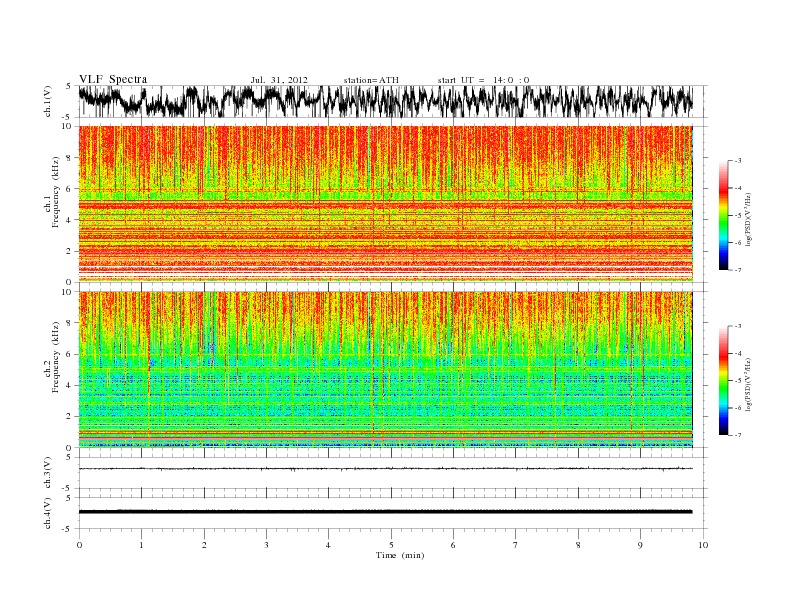Click the thick ch.4 voltage trace

pyautogui.click(x=385, y=512)
